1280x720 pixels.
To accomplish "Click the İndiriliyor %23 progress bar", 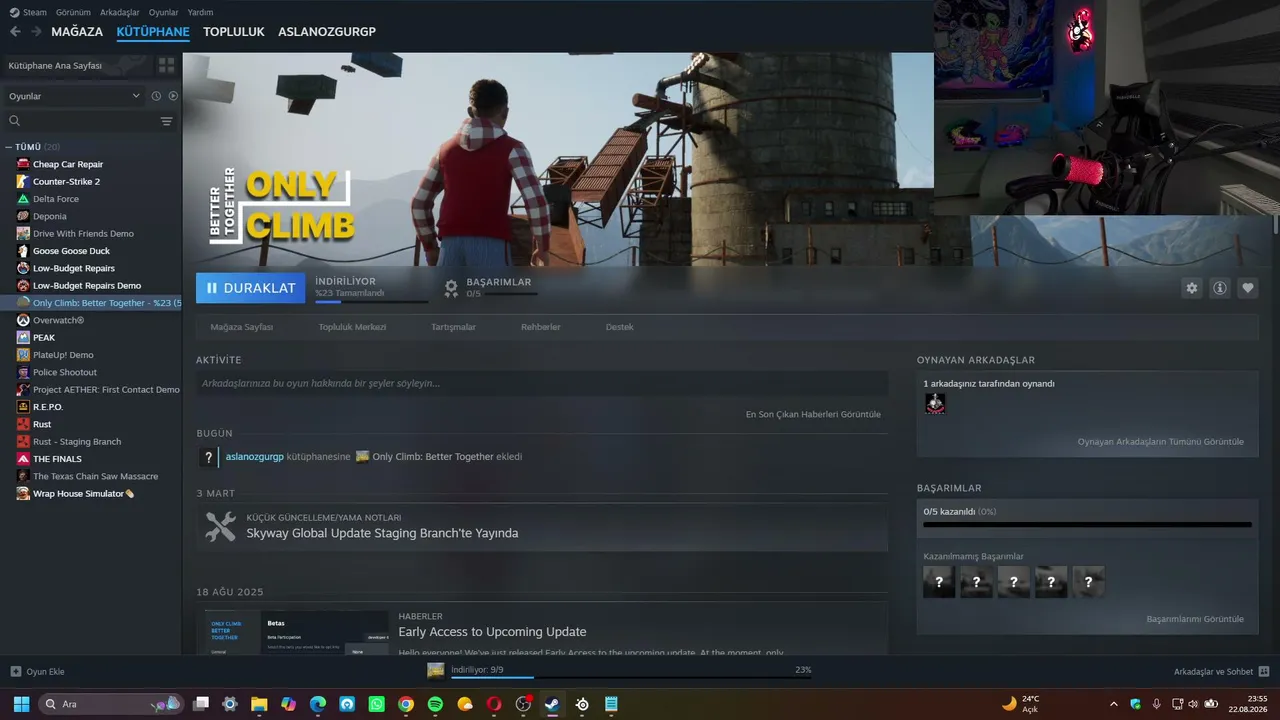I will [x=371, y=301].
